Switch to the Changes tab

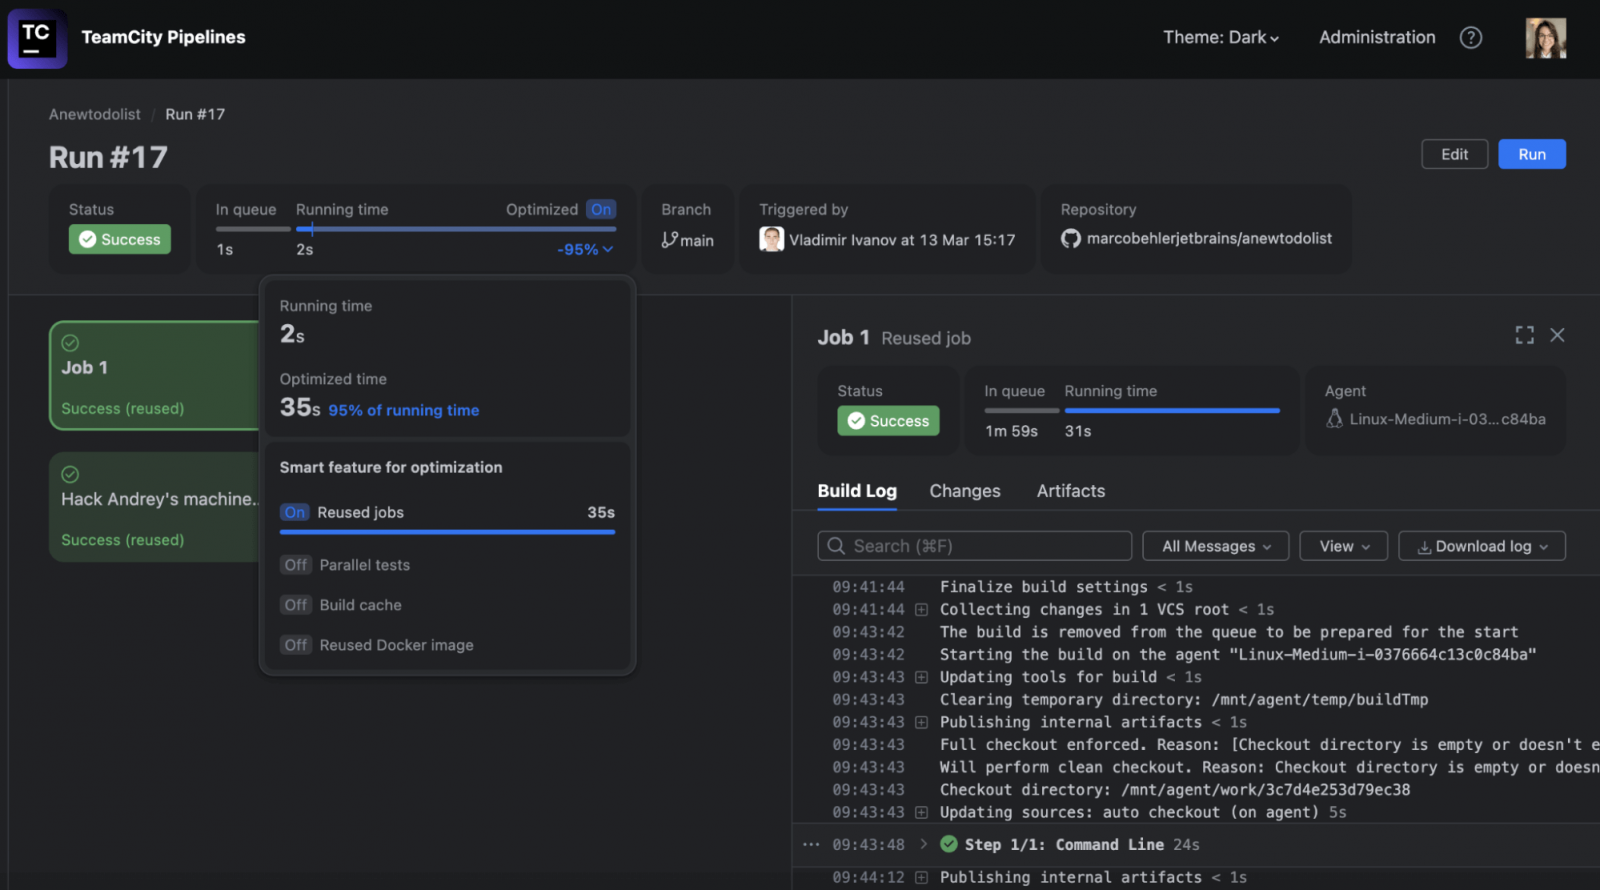965,491
